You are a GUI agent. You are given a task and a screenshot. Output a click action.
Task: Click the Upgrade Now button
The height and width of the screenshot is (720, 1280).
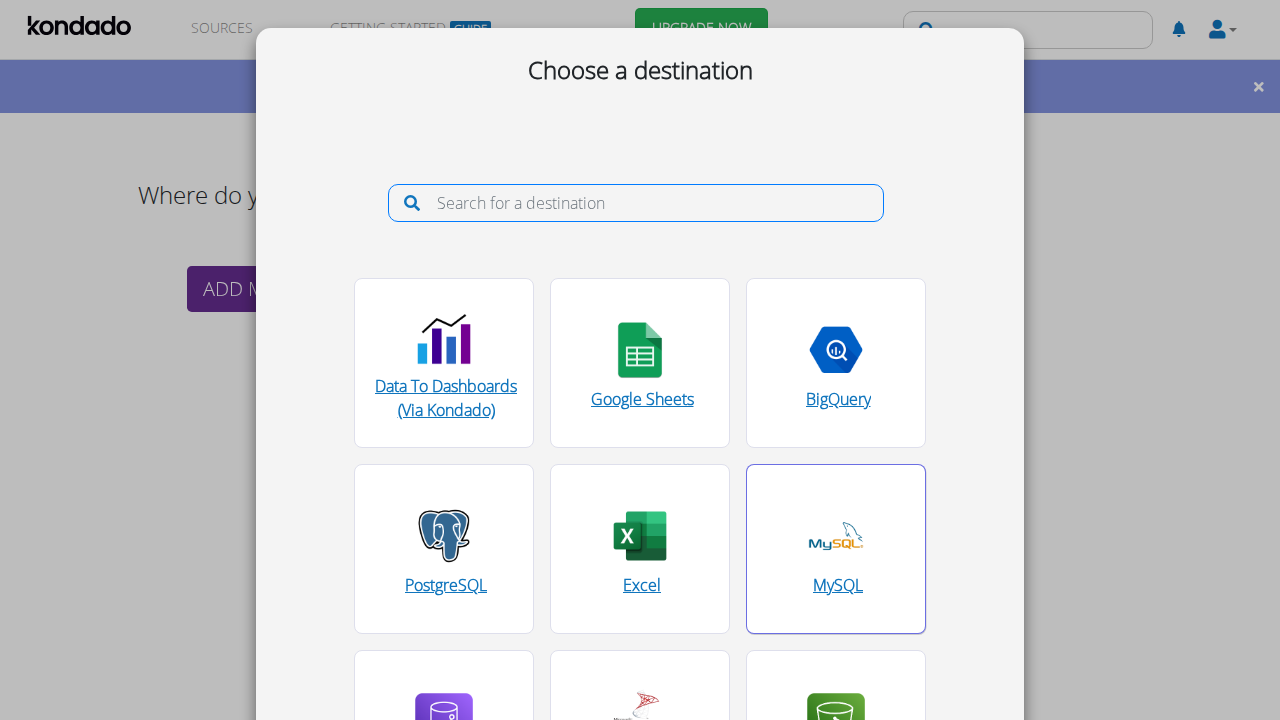pyautogui.click(x=701, y=27)
